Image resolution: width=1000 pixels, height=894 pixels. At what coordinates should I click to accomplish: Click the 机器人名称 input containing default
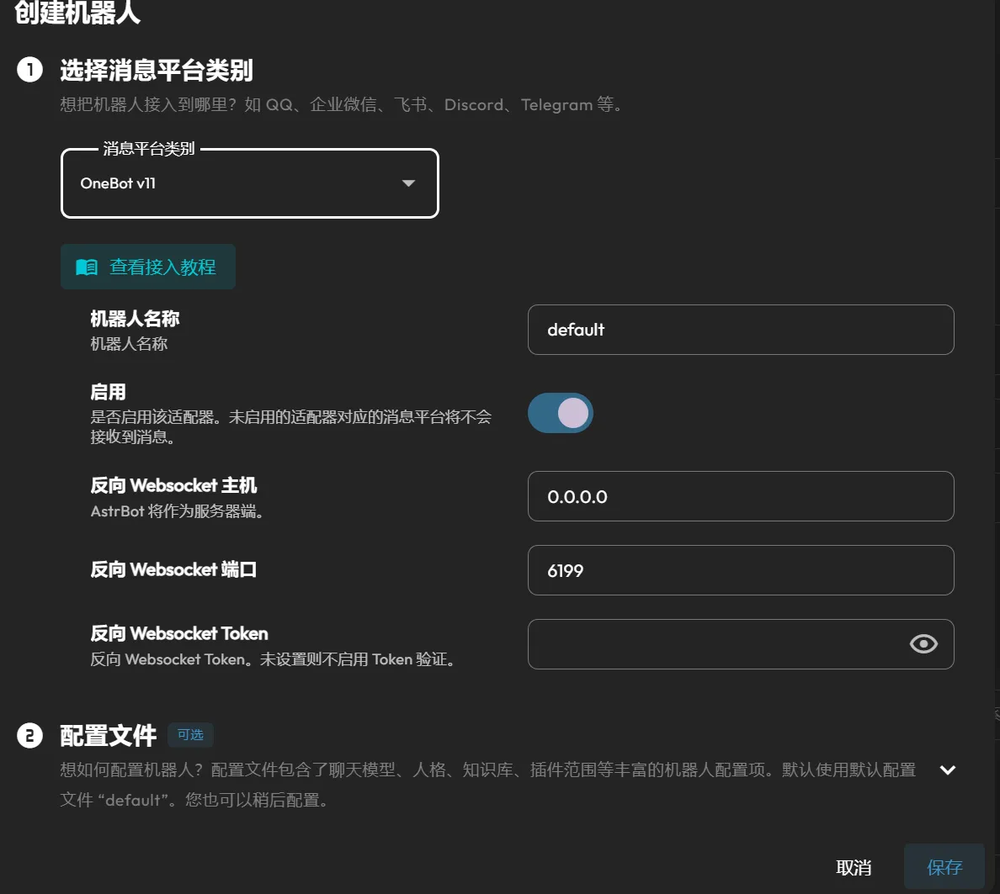coord(740,330)
